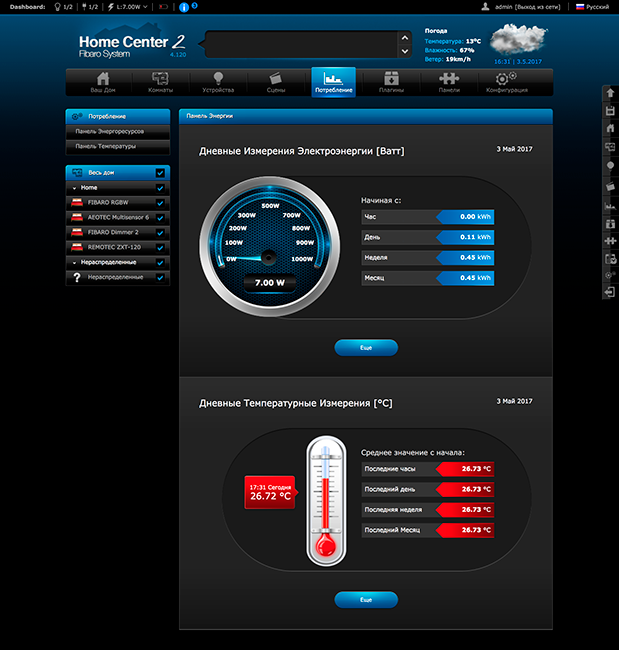Uncheck REMOTEC ZXT-120 checkbox

(x=160, y=248)
